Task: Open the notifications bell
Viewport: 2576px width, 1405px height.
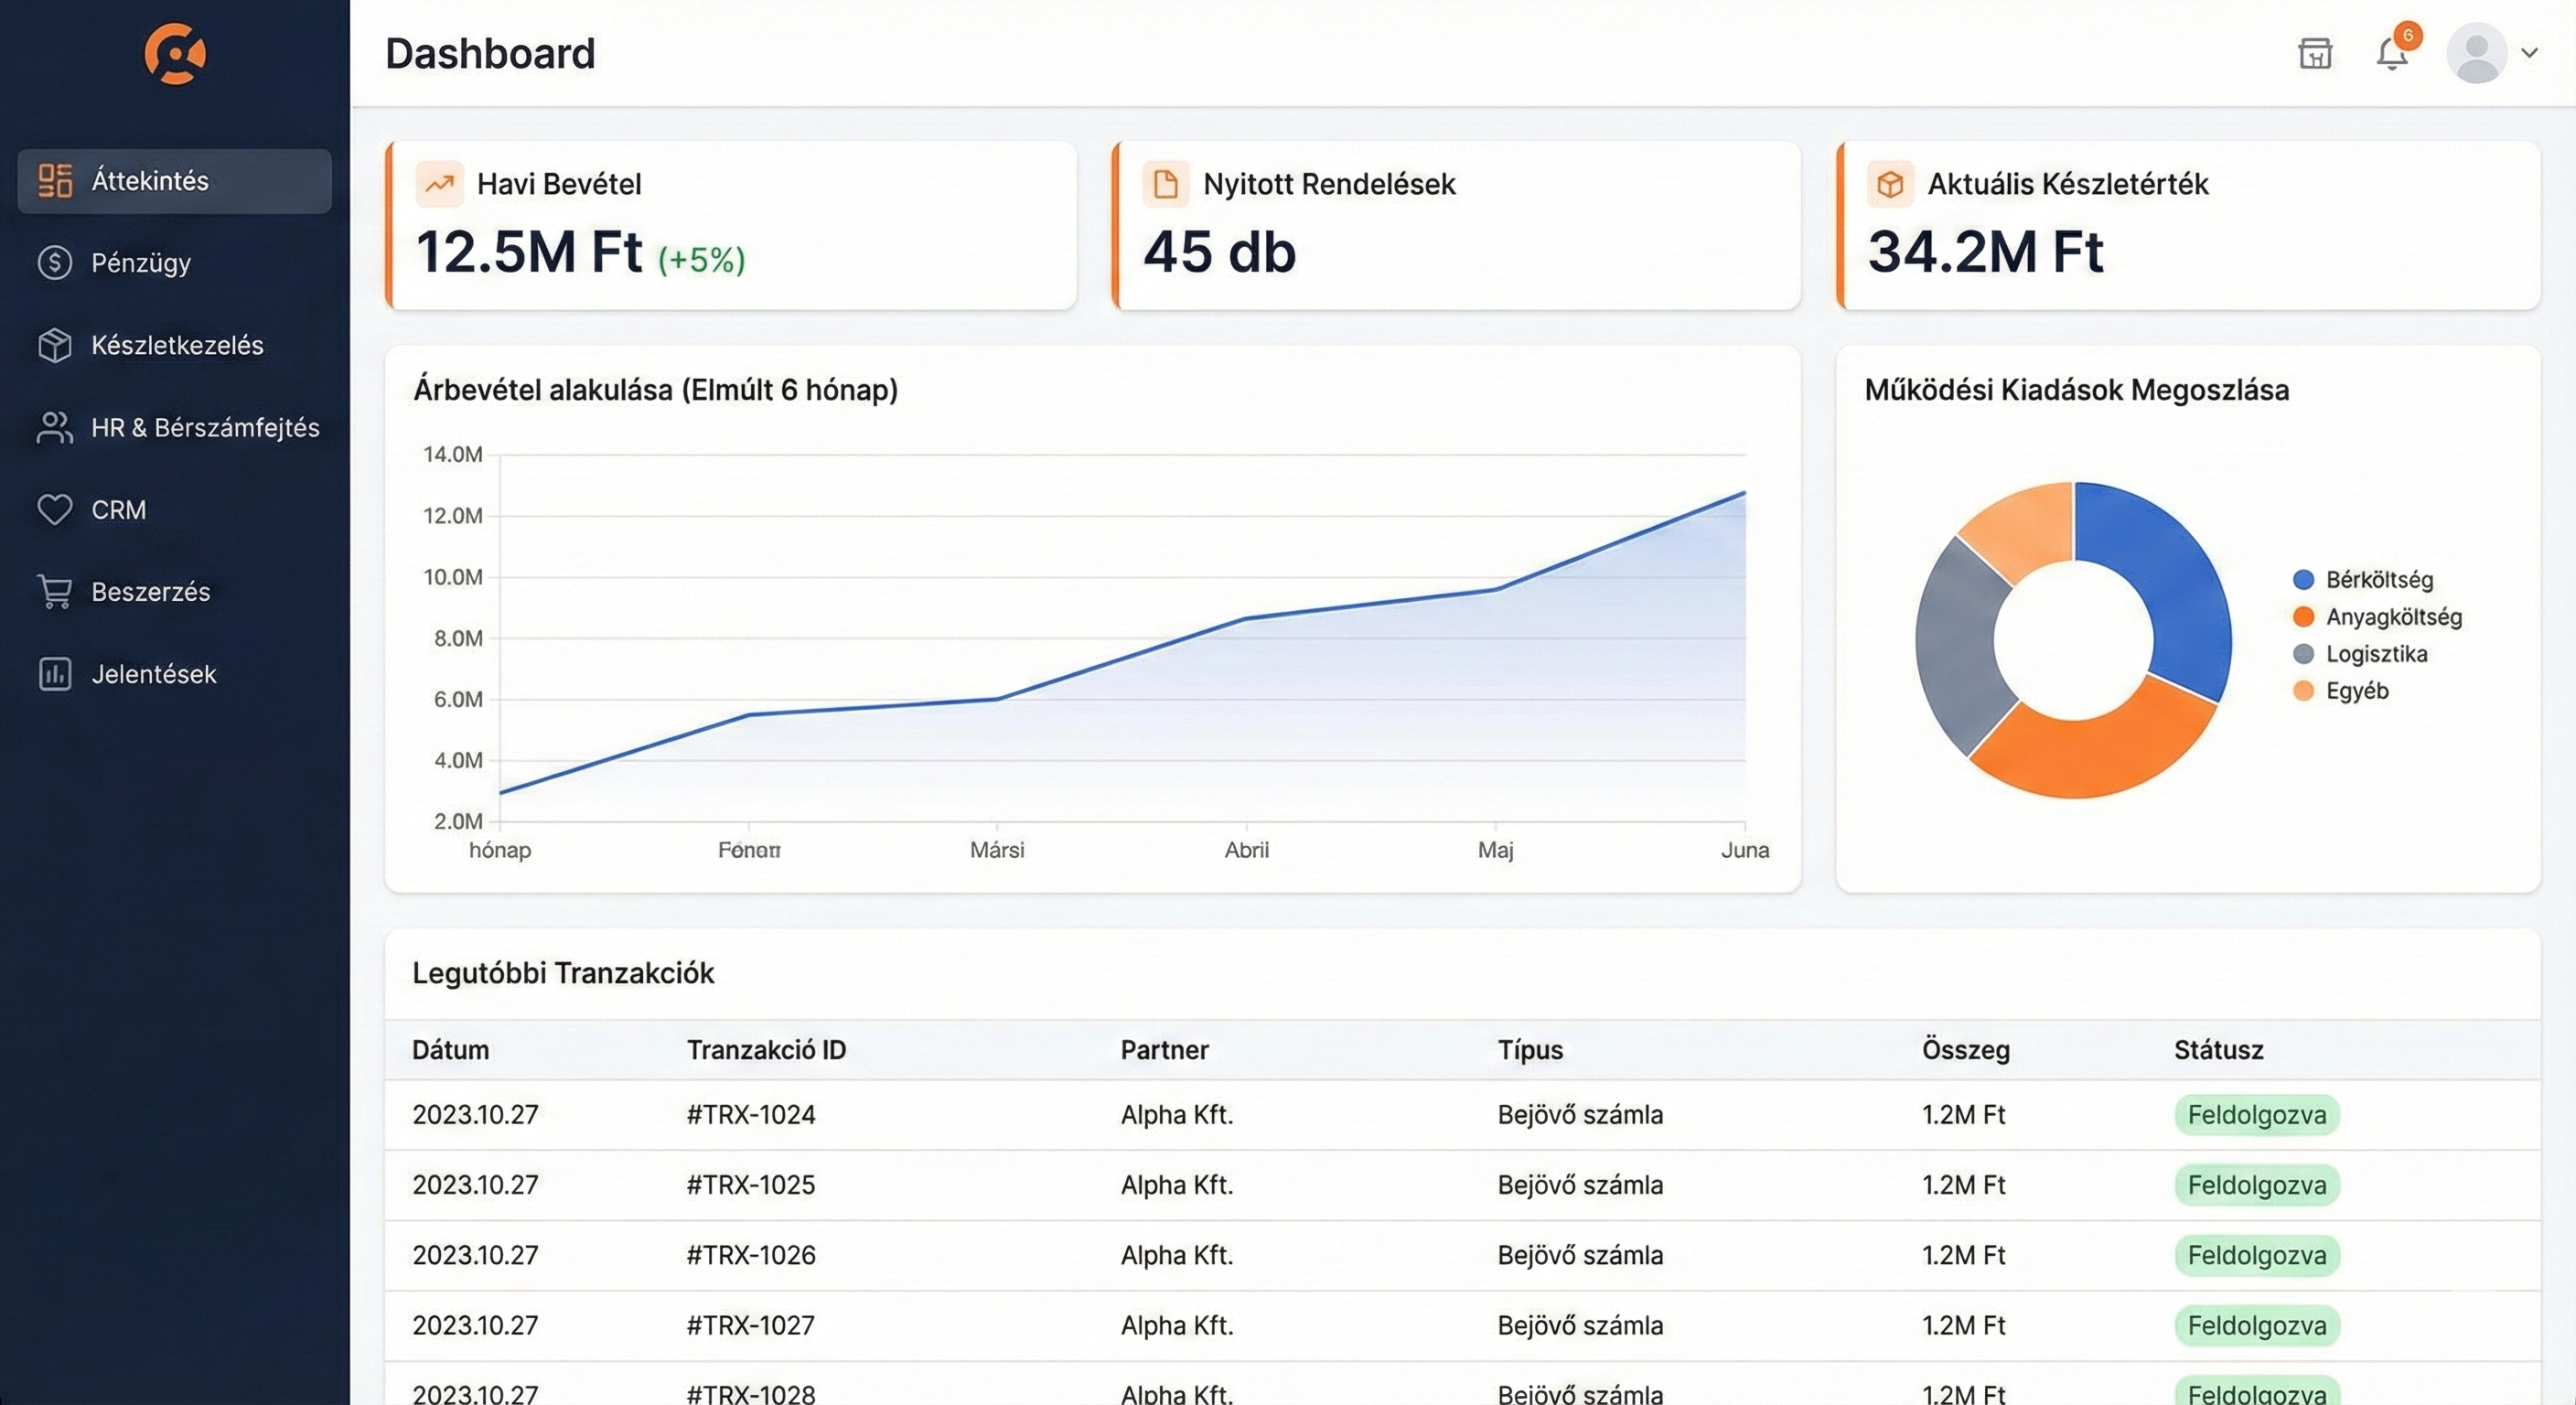Action: pyautogui.click(x=2392, y=53)
